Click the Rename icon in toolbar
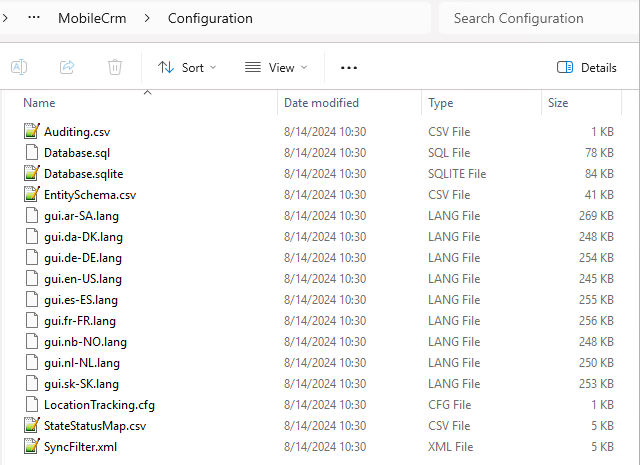Image resolution: width=640 pixels, height=465 pixels. [x=19, y=67]
